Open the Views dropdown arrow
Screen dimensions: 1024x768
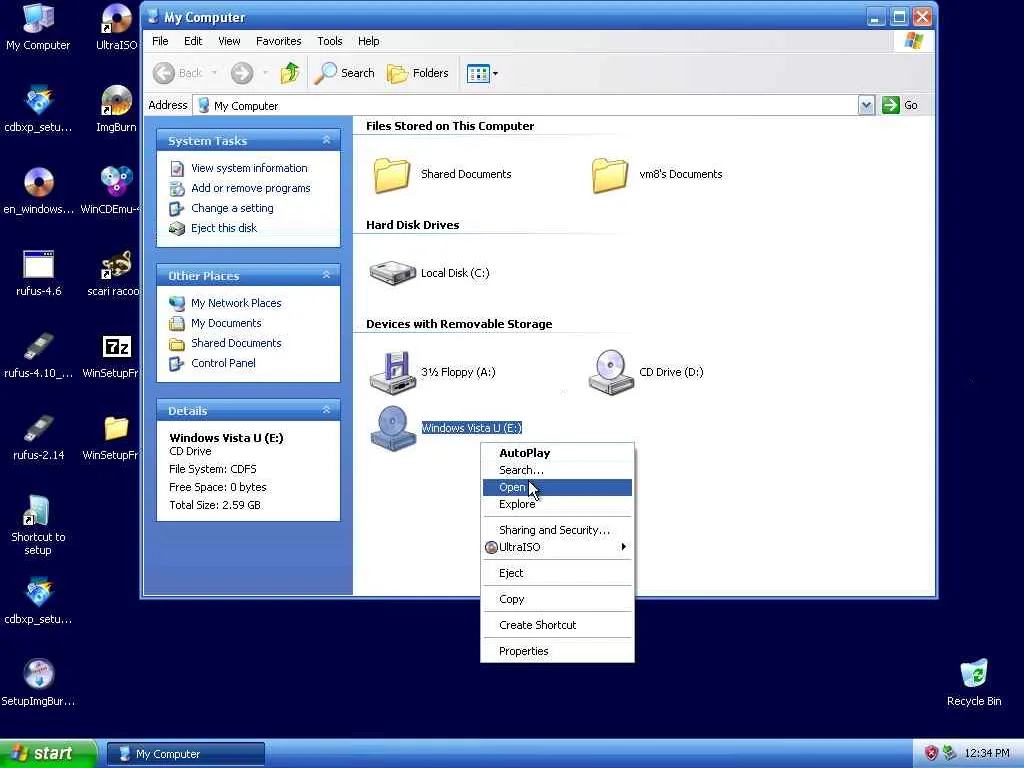(495, 74)
